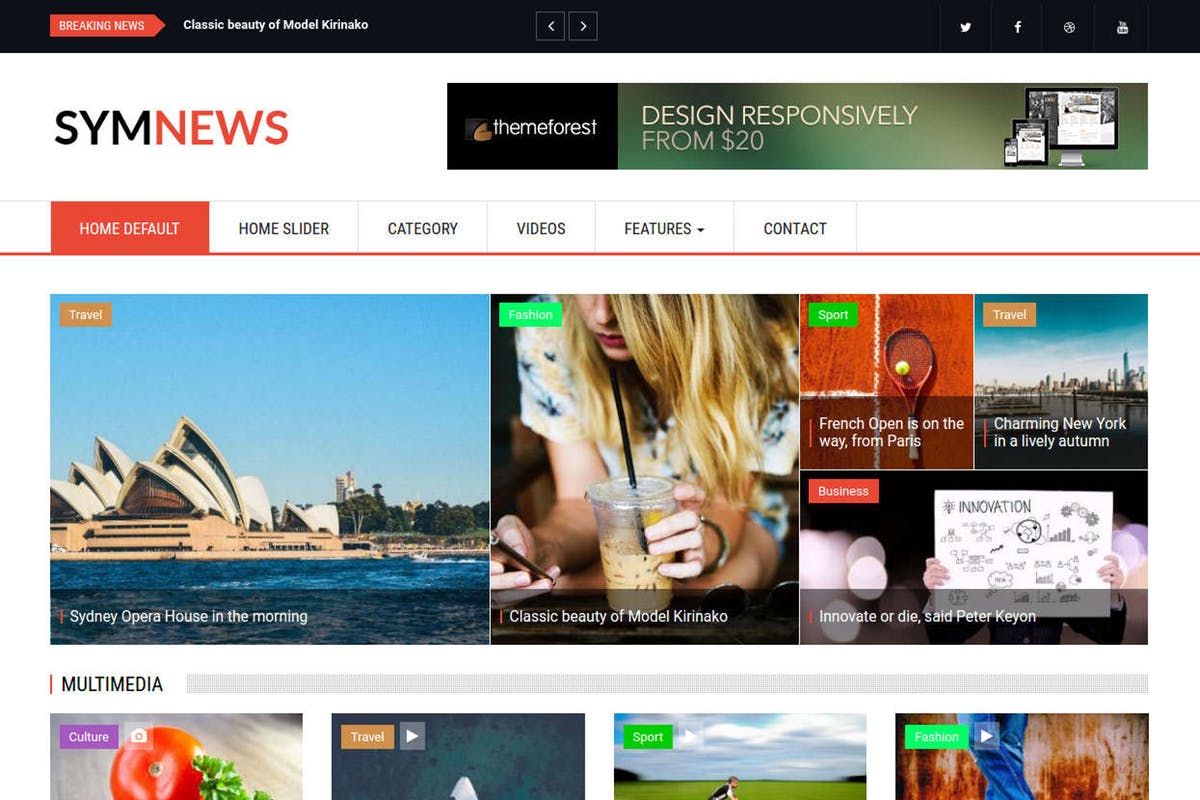
Task: Click the Facebook icon in top bar
Action: click(x=1017, y=27)
